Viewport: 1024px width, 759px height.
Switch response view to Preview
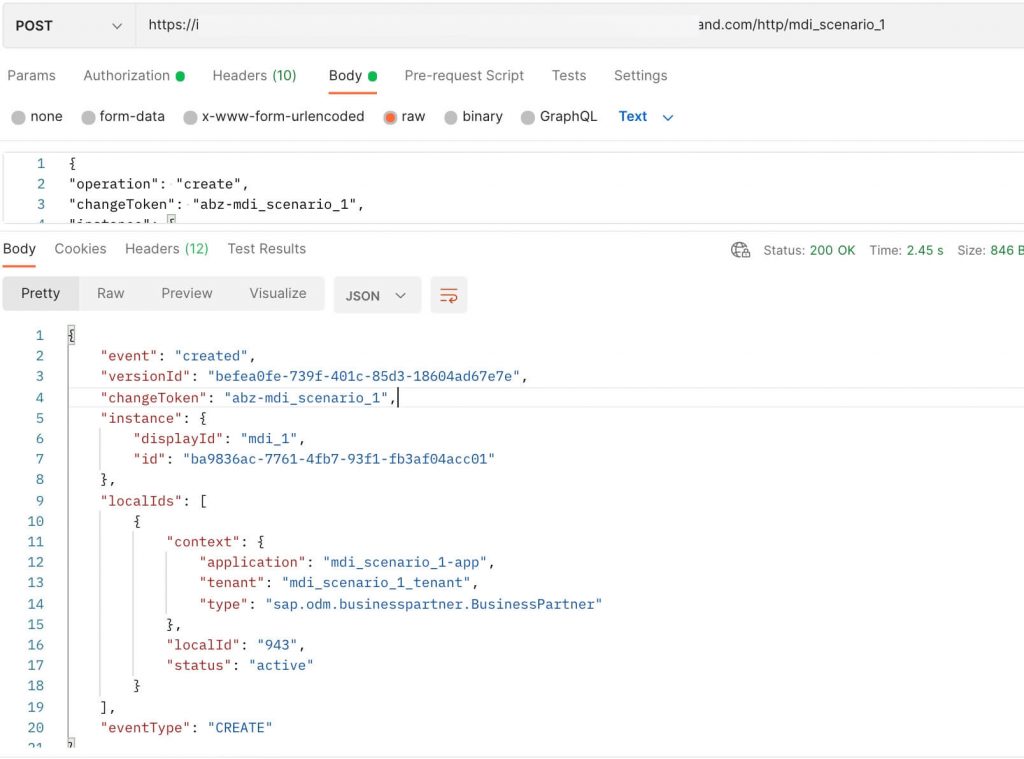pos(187,293)
